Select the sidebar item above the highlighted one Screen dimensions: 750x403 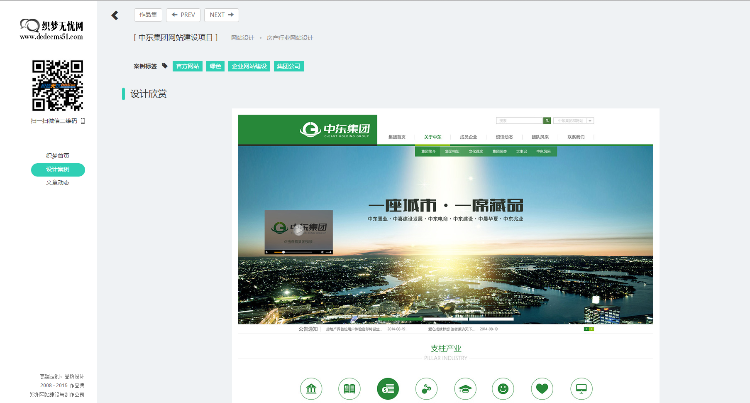[x=58, y=156]
